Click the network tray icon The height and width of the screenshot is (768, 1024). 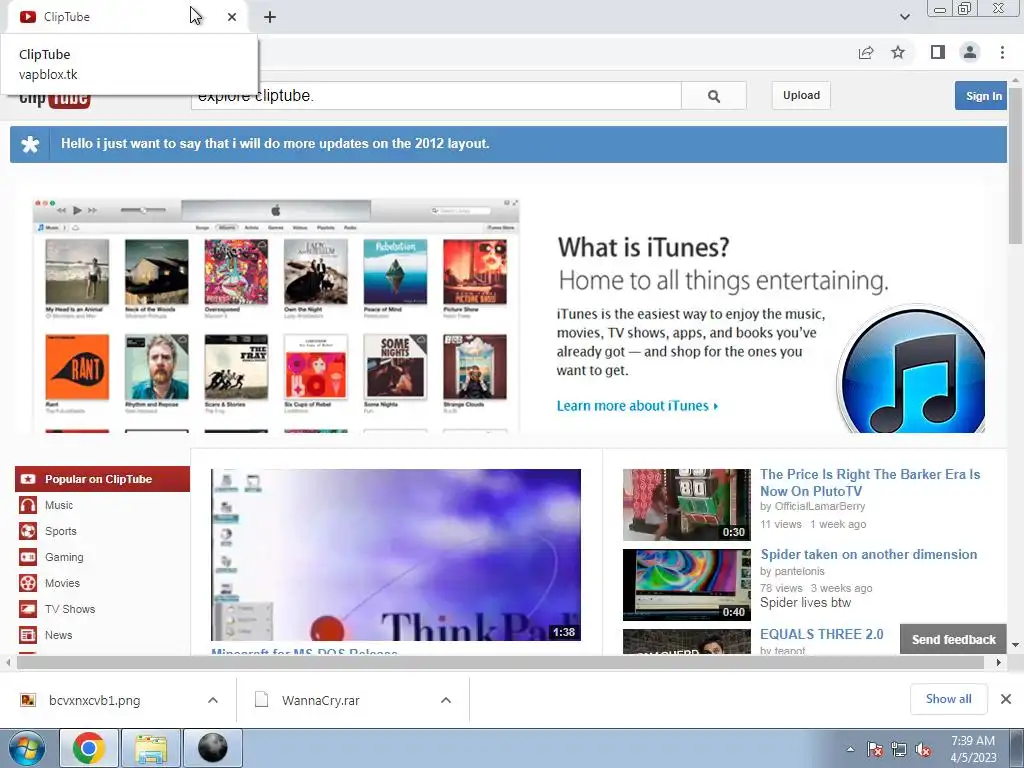[x=899, y=750]
